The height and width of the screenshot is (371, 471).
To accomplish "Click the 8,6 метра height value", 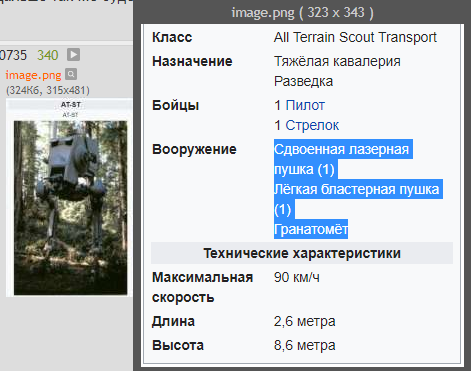I will (x=305, y=345).
